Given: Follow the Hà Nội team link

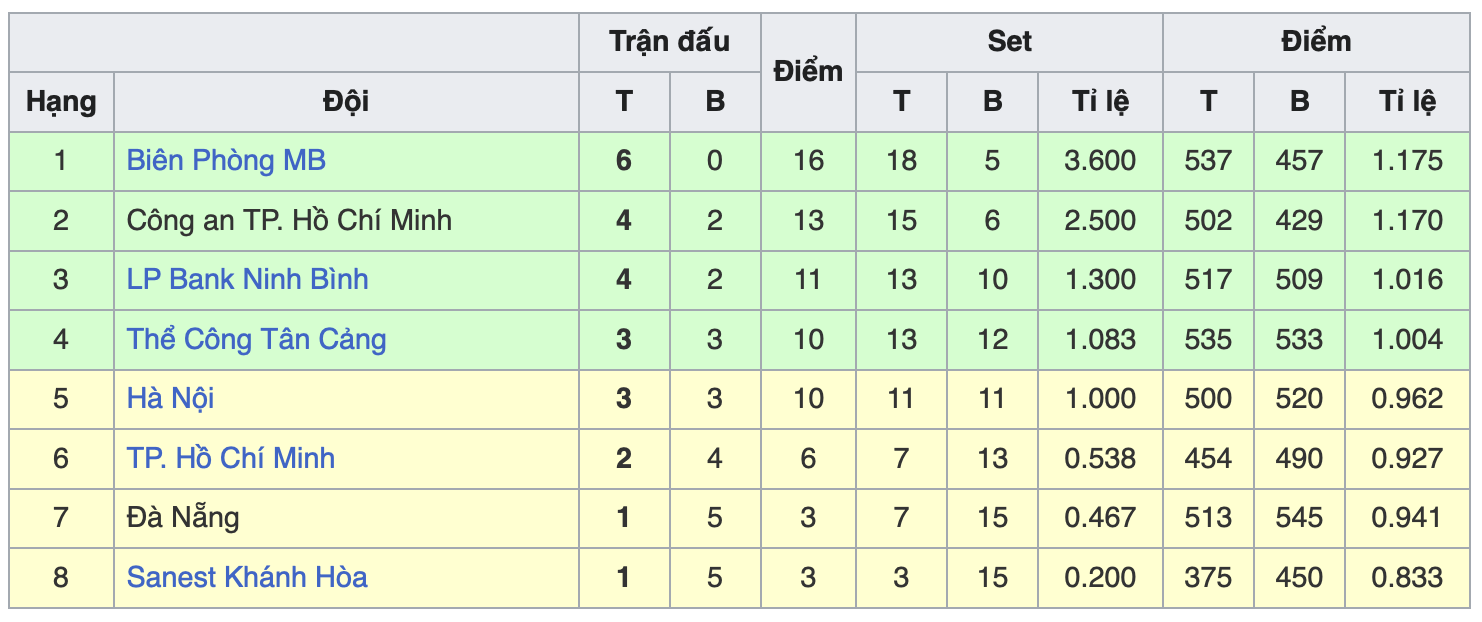Looking at the screenshot, I should coord(170,399).
